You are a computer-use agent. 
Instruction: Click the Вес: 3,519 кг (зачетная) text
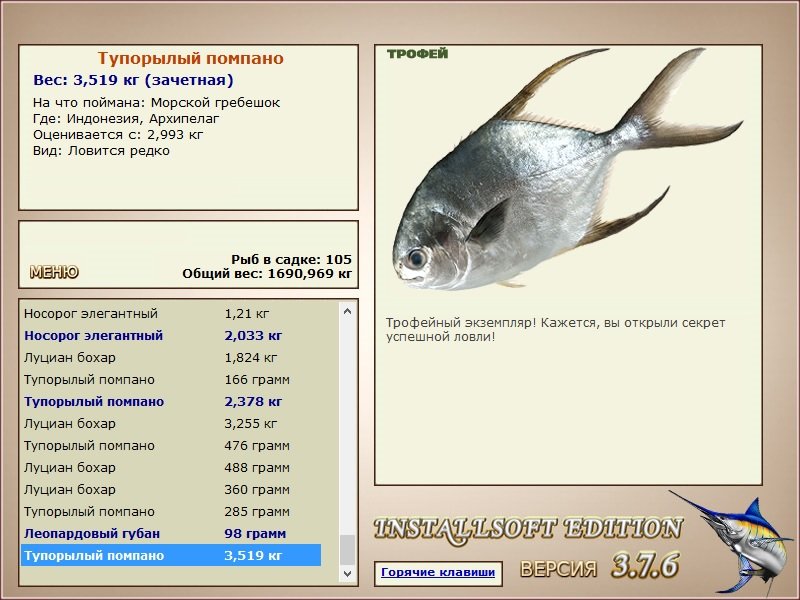pyautogui.click(x=133, y=80)
